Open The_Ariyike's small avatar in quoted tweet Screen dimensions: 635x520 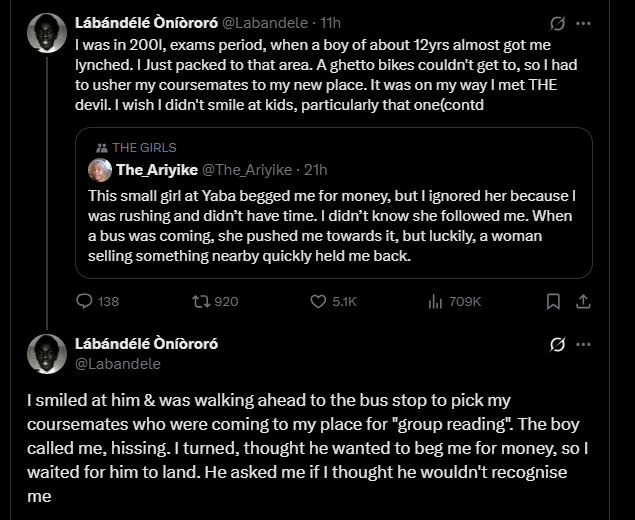(x=99, y=169)
